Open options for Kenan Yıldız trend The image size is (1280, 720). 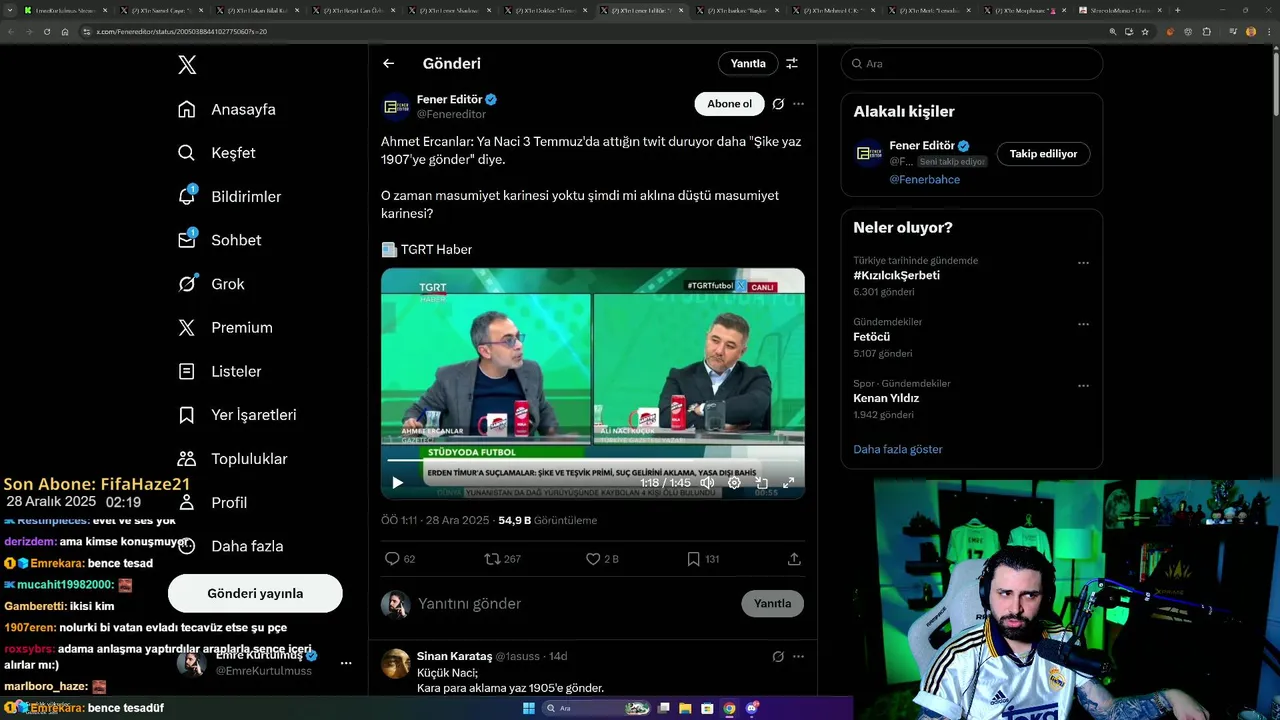1083,385
